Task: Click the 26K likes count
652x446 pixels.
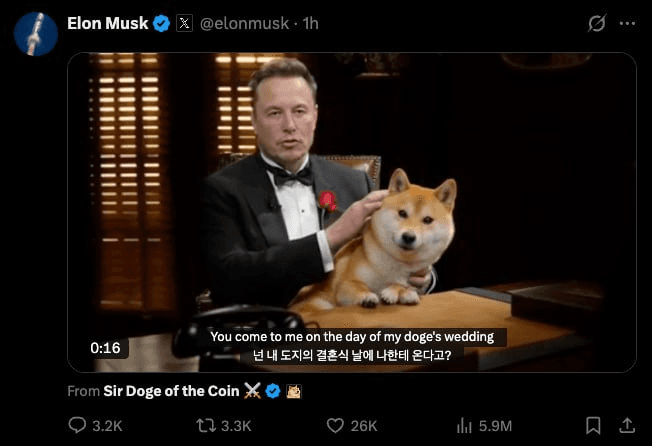Action: [x=364, y=426]
